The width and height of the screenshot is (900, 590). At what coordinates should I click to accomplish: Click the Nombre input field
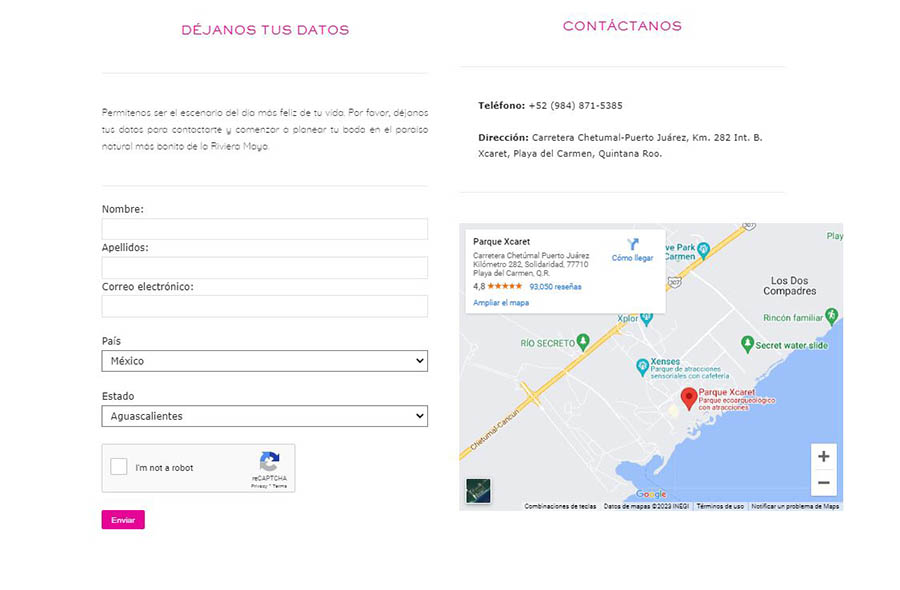264,229
